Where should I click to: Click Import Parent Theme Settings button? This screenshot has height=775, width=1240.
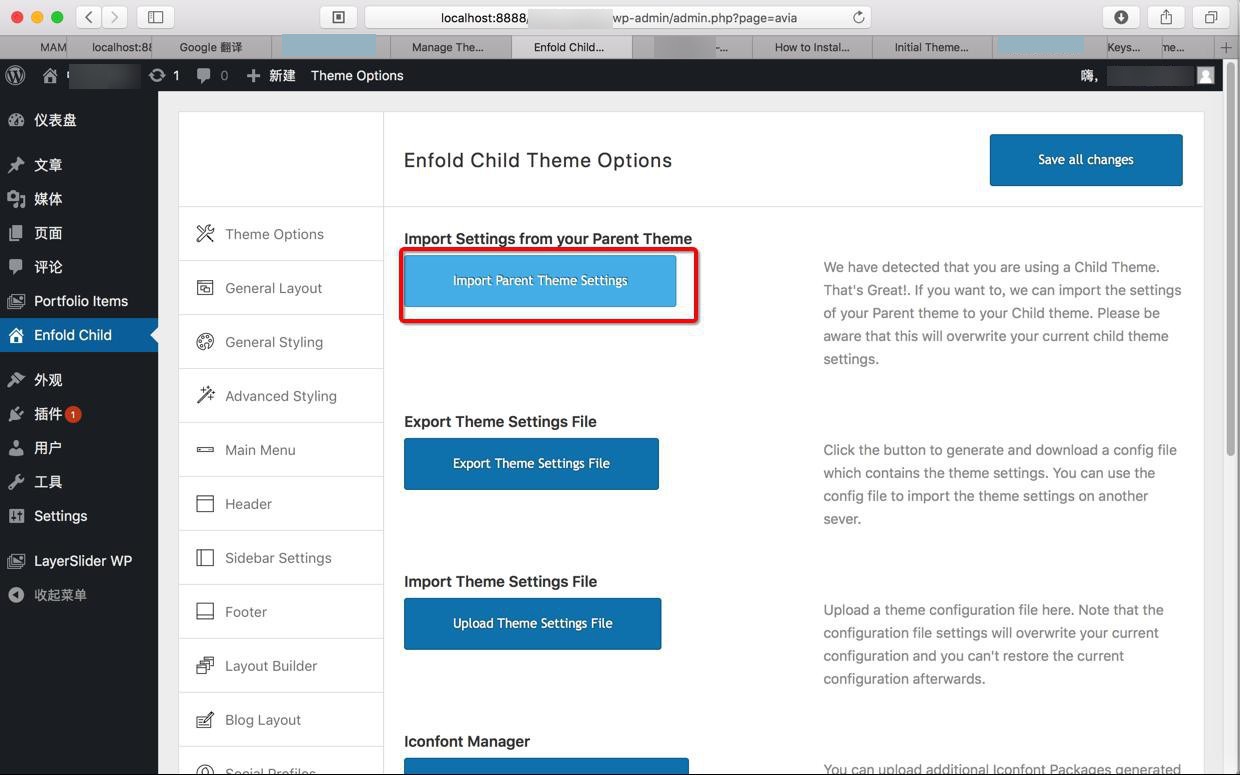[x=540, y=281]
